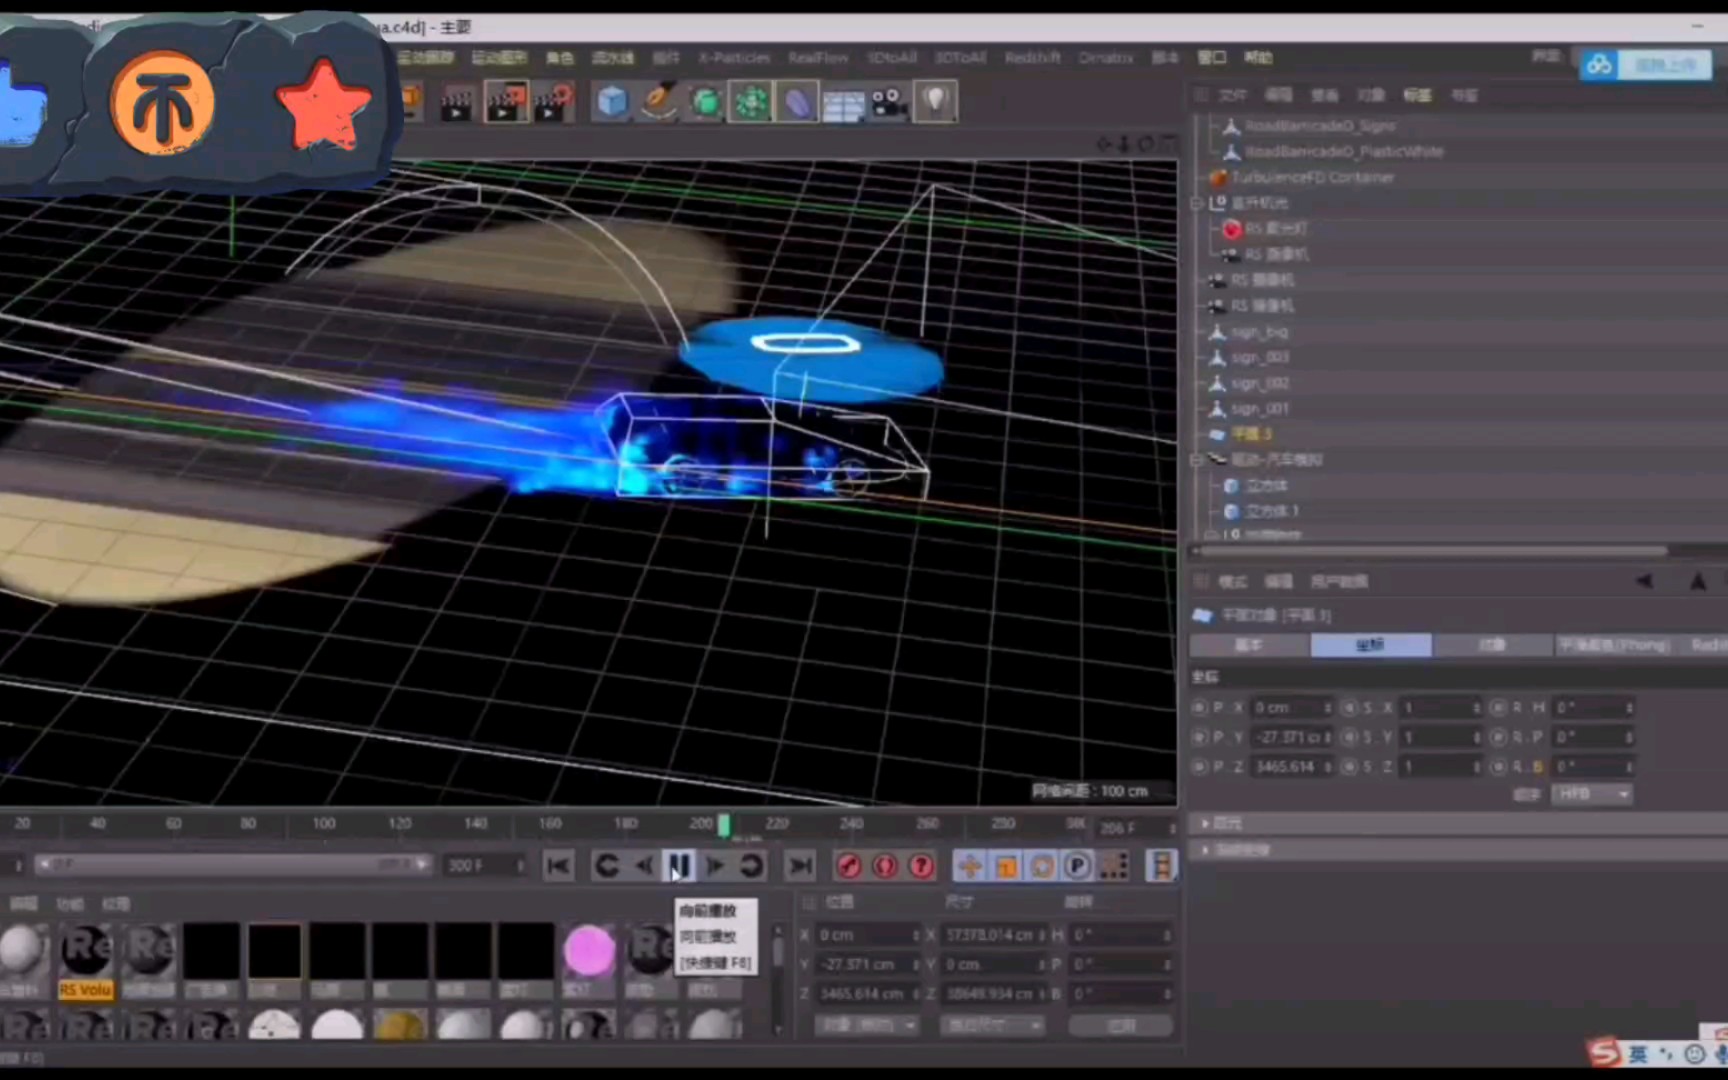Click the camera toolbar icon
Screen dimensions: 1728x1080
click(888, 100)
